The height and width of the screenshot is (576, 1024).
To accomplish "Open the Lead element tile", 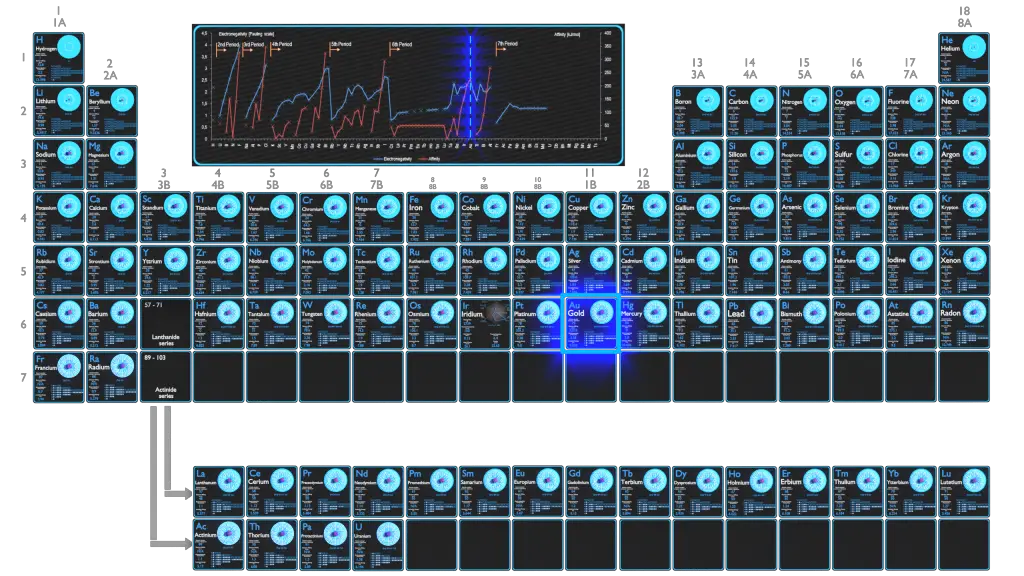I will tap(750, 324).
